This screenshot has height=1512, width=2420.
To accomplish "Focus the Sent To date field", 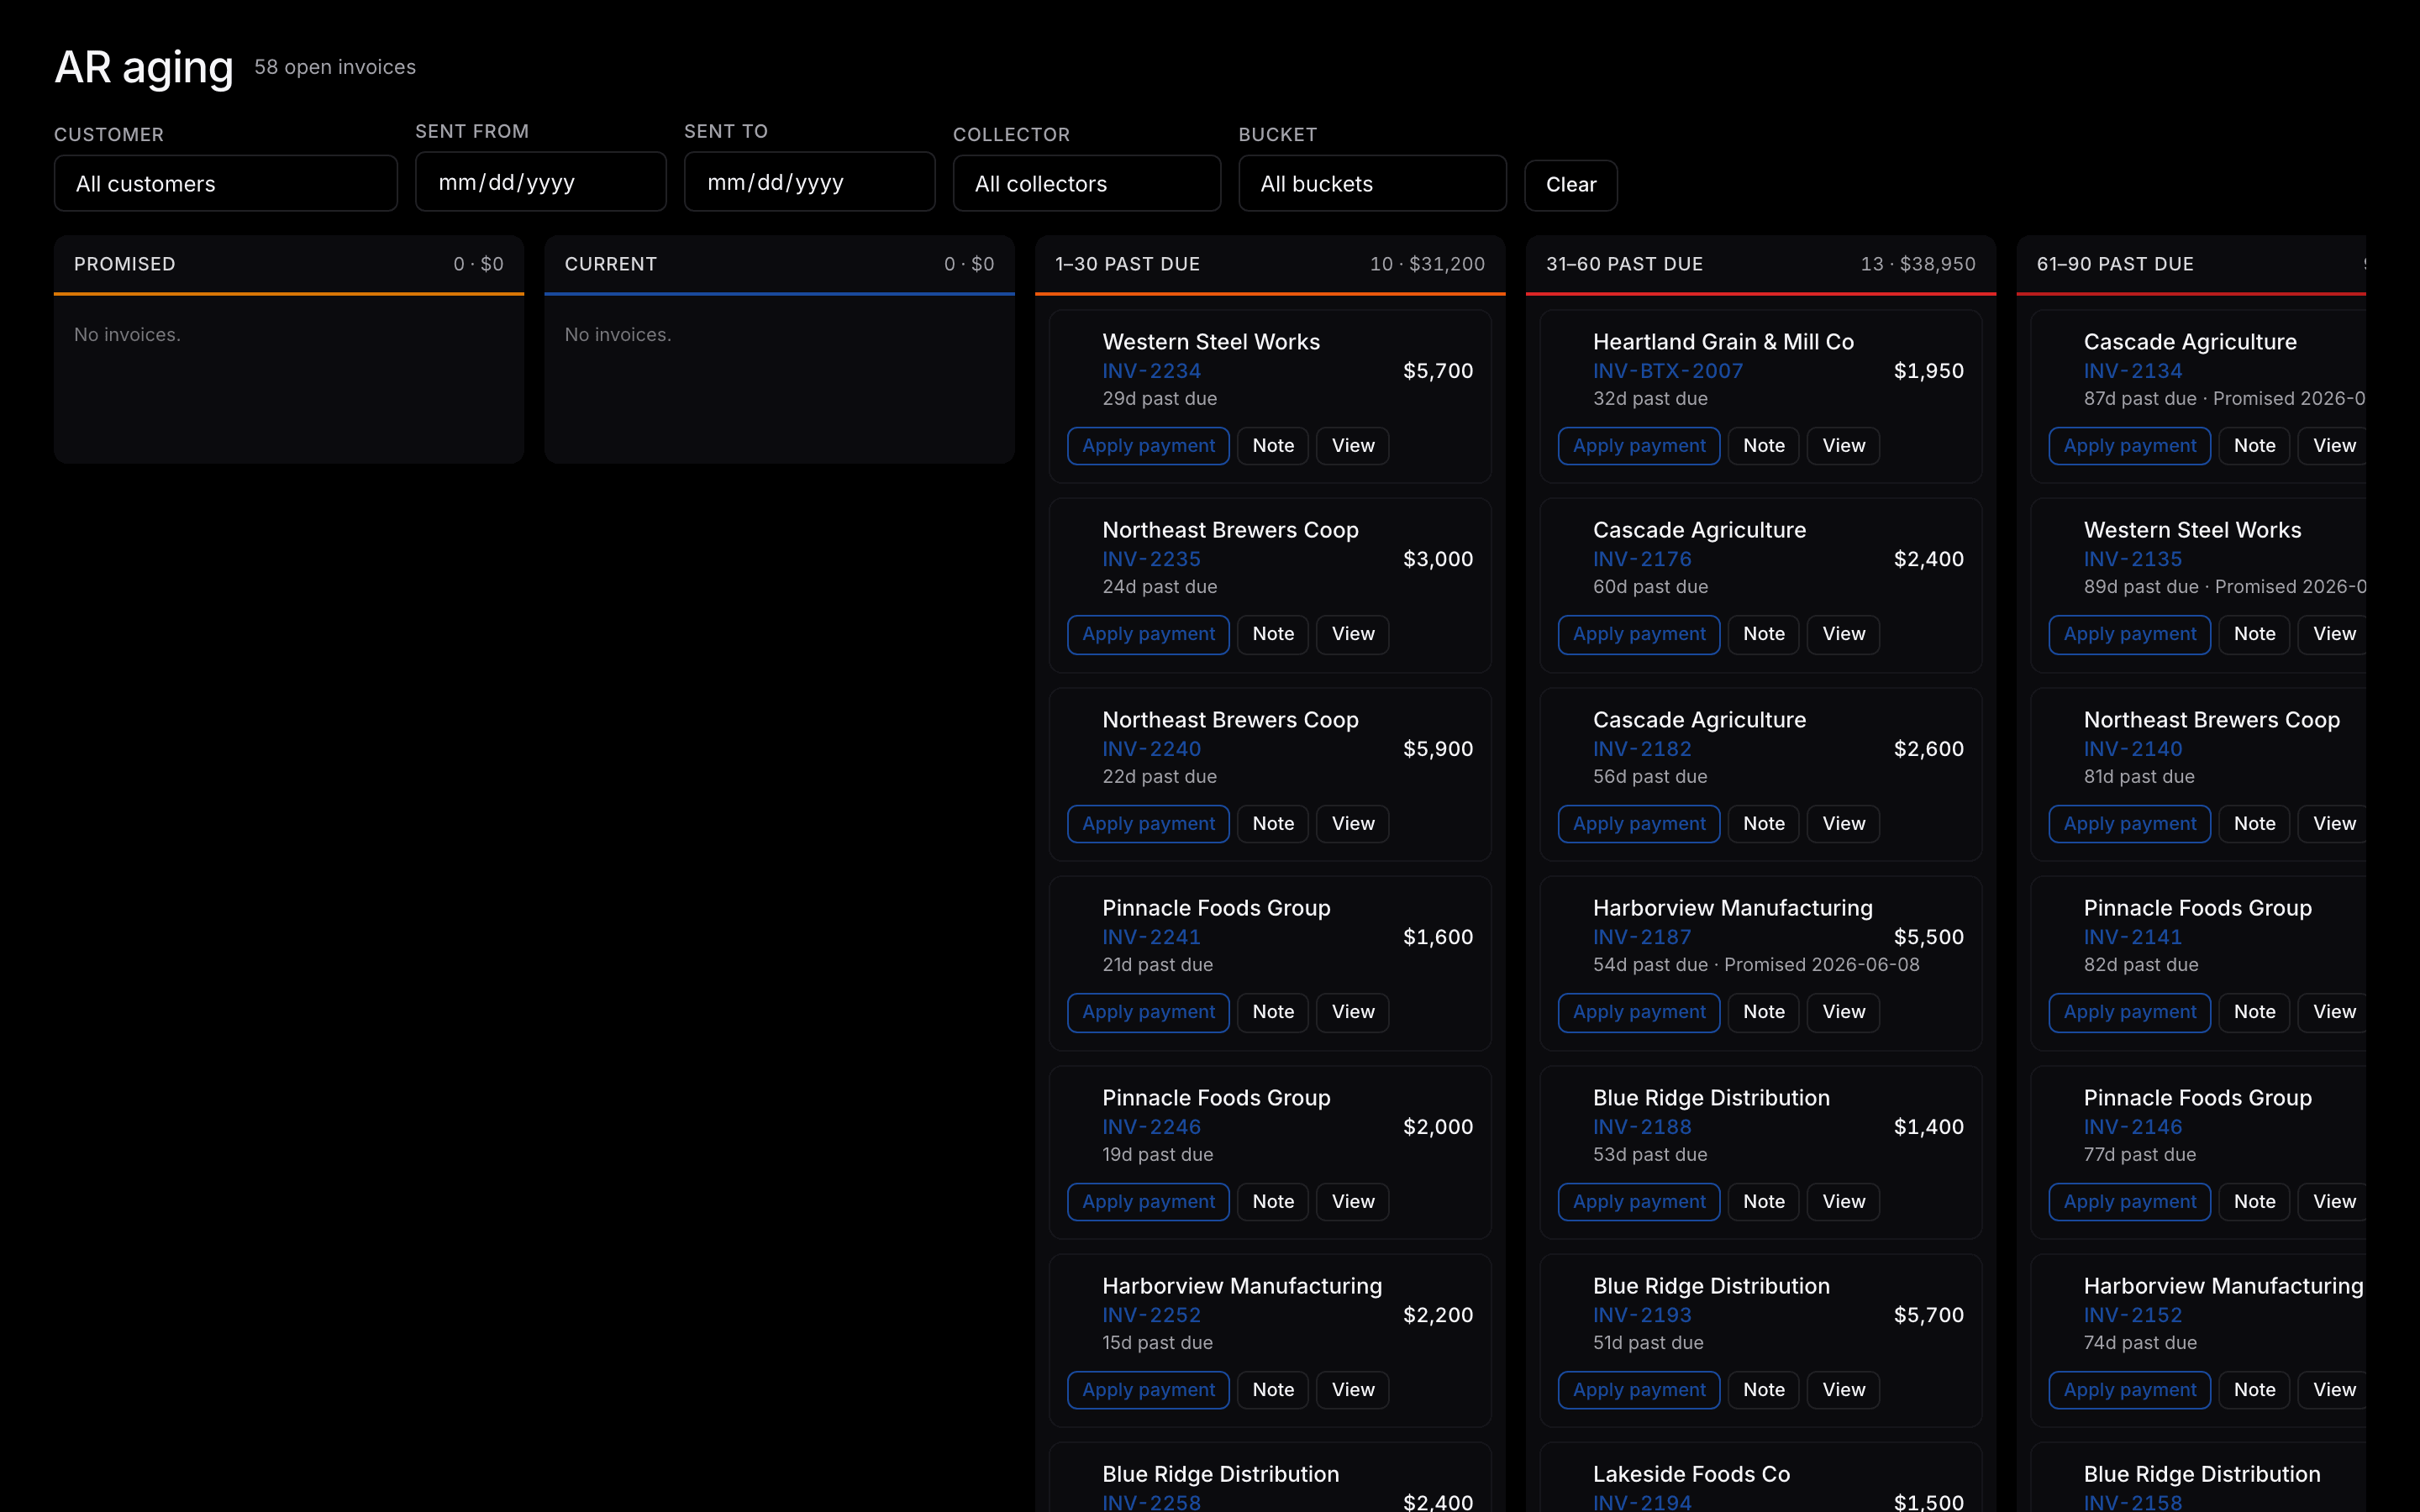I will tap(809, 181).
